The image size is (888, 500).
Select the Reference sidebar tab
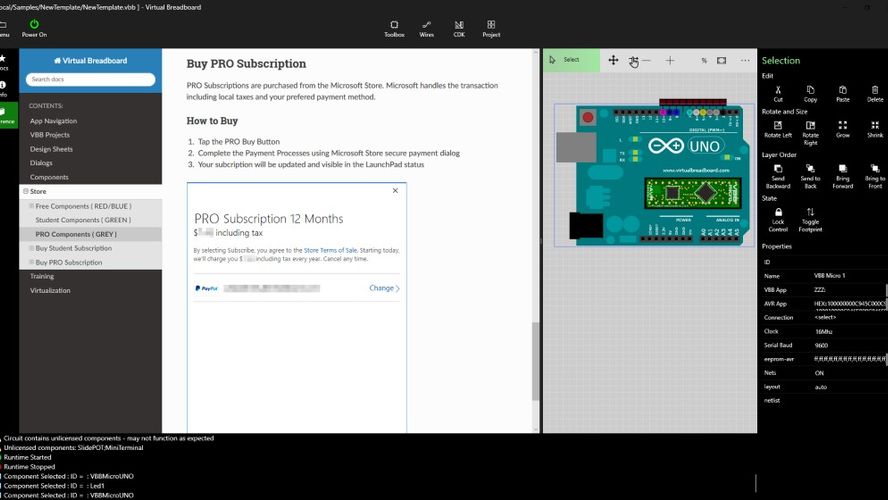point(7,116)
